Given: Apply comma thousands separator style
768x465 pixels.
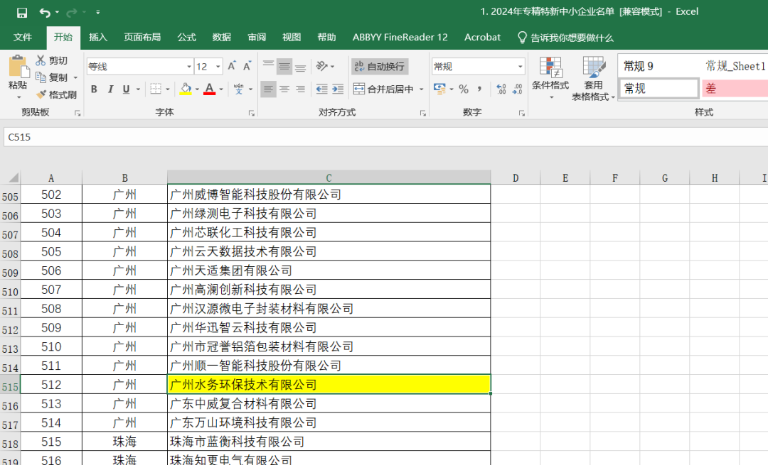Looking at the screenshot, I should tap(480, 89).
